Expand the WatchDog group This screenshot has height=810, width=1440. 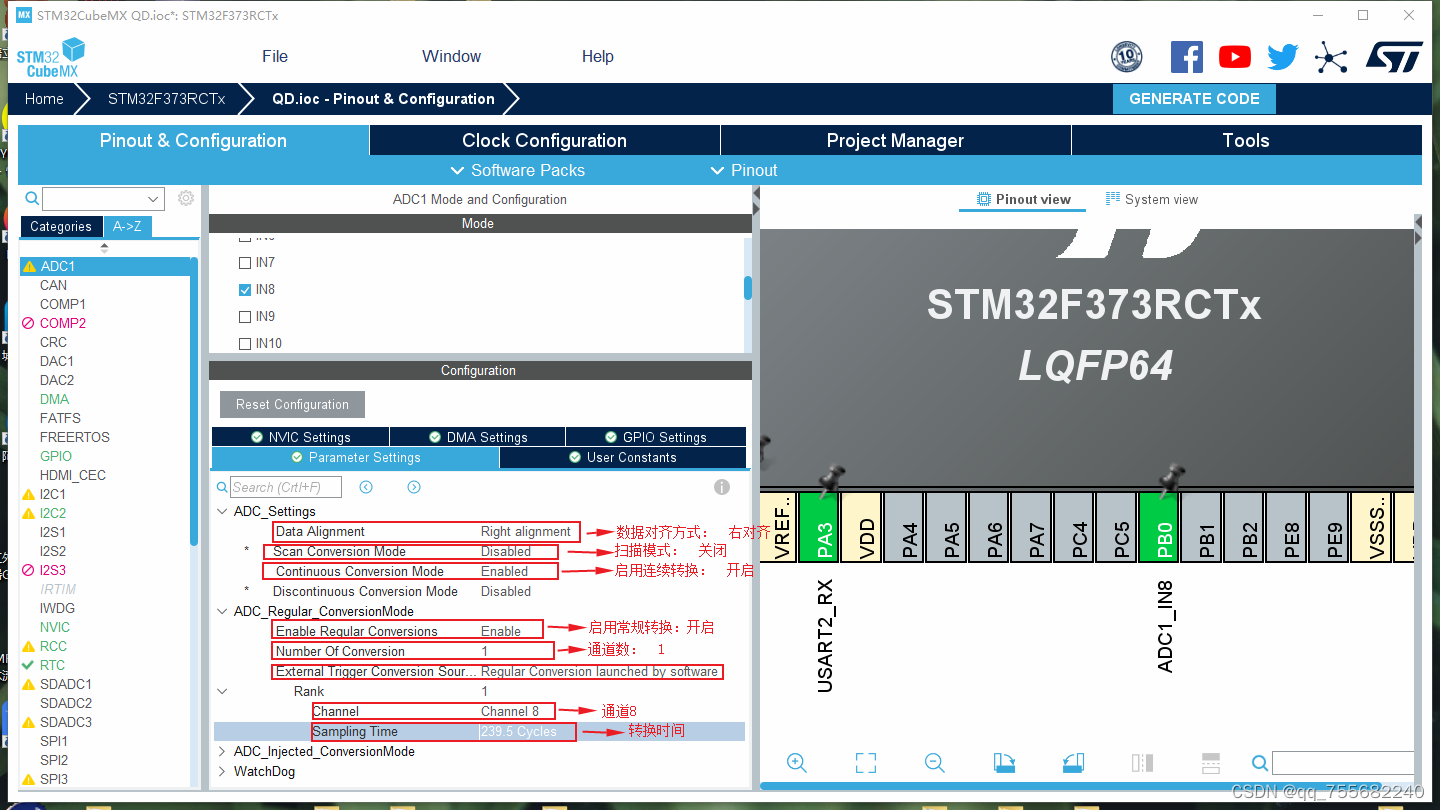point(222,771)
